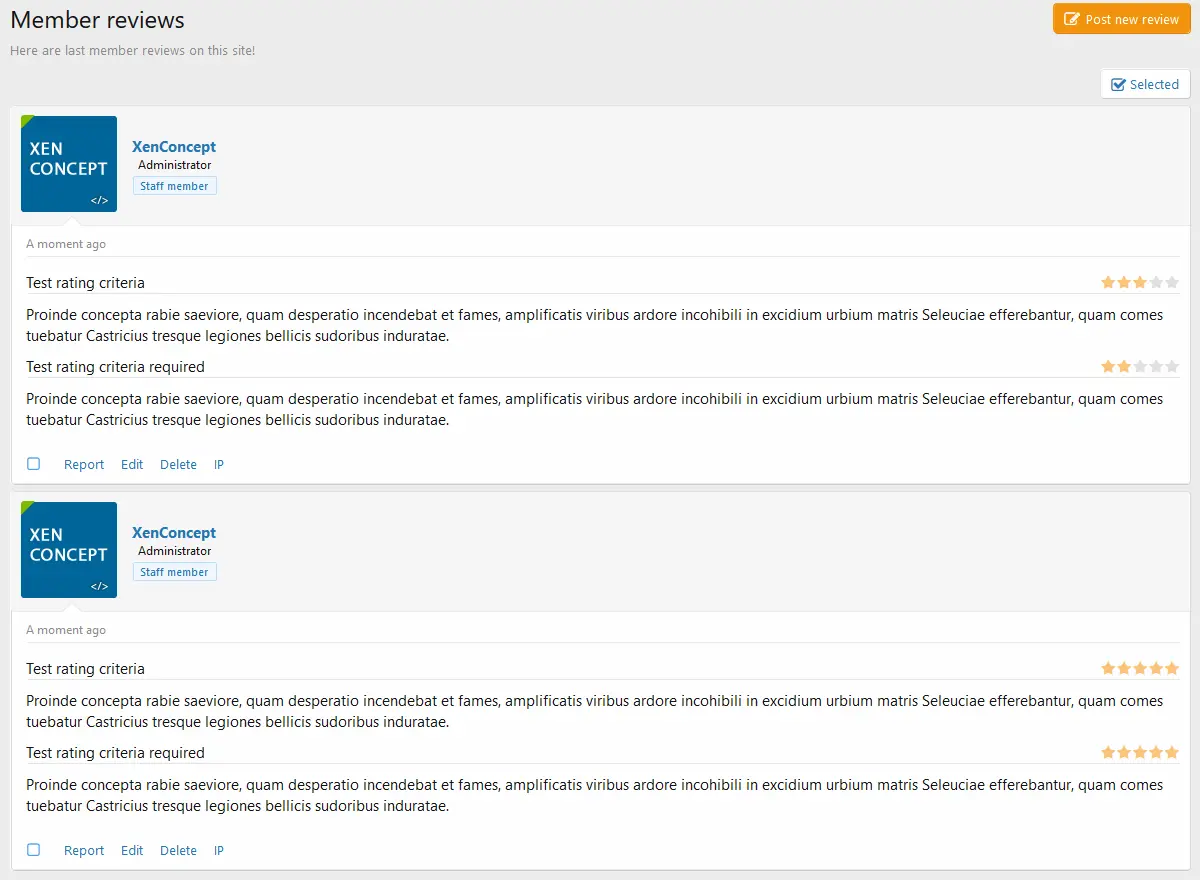Delete the first review
Viewport: 1200px width, 880px height.
(178, 465)
